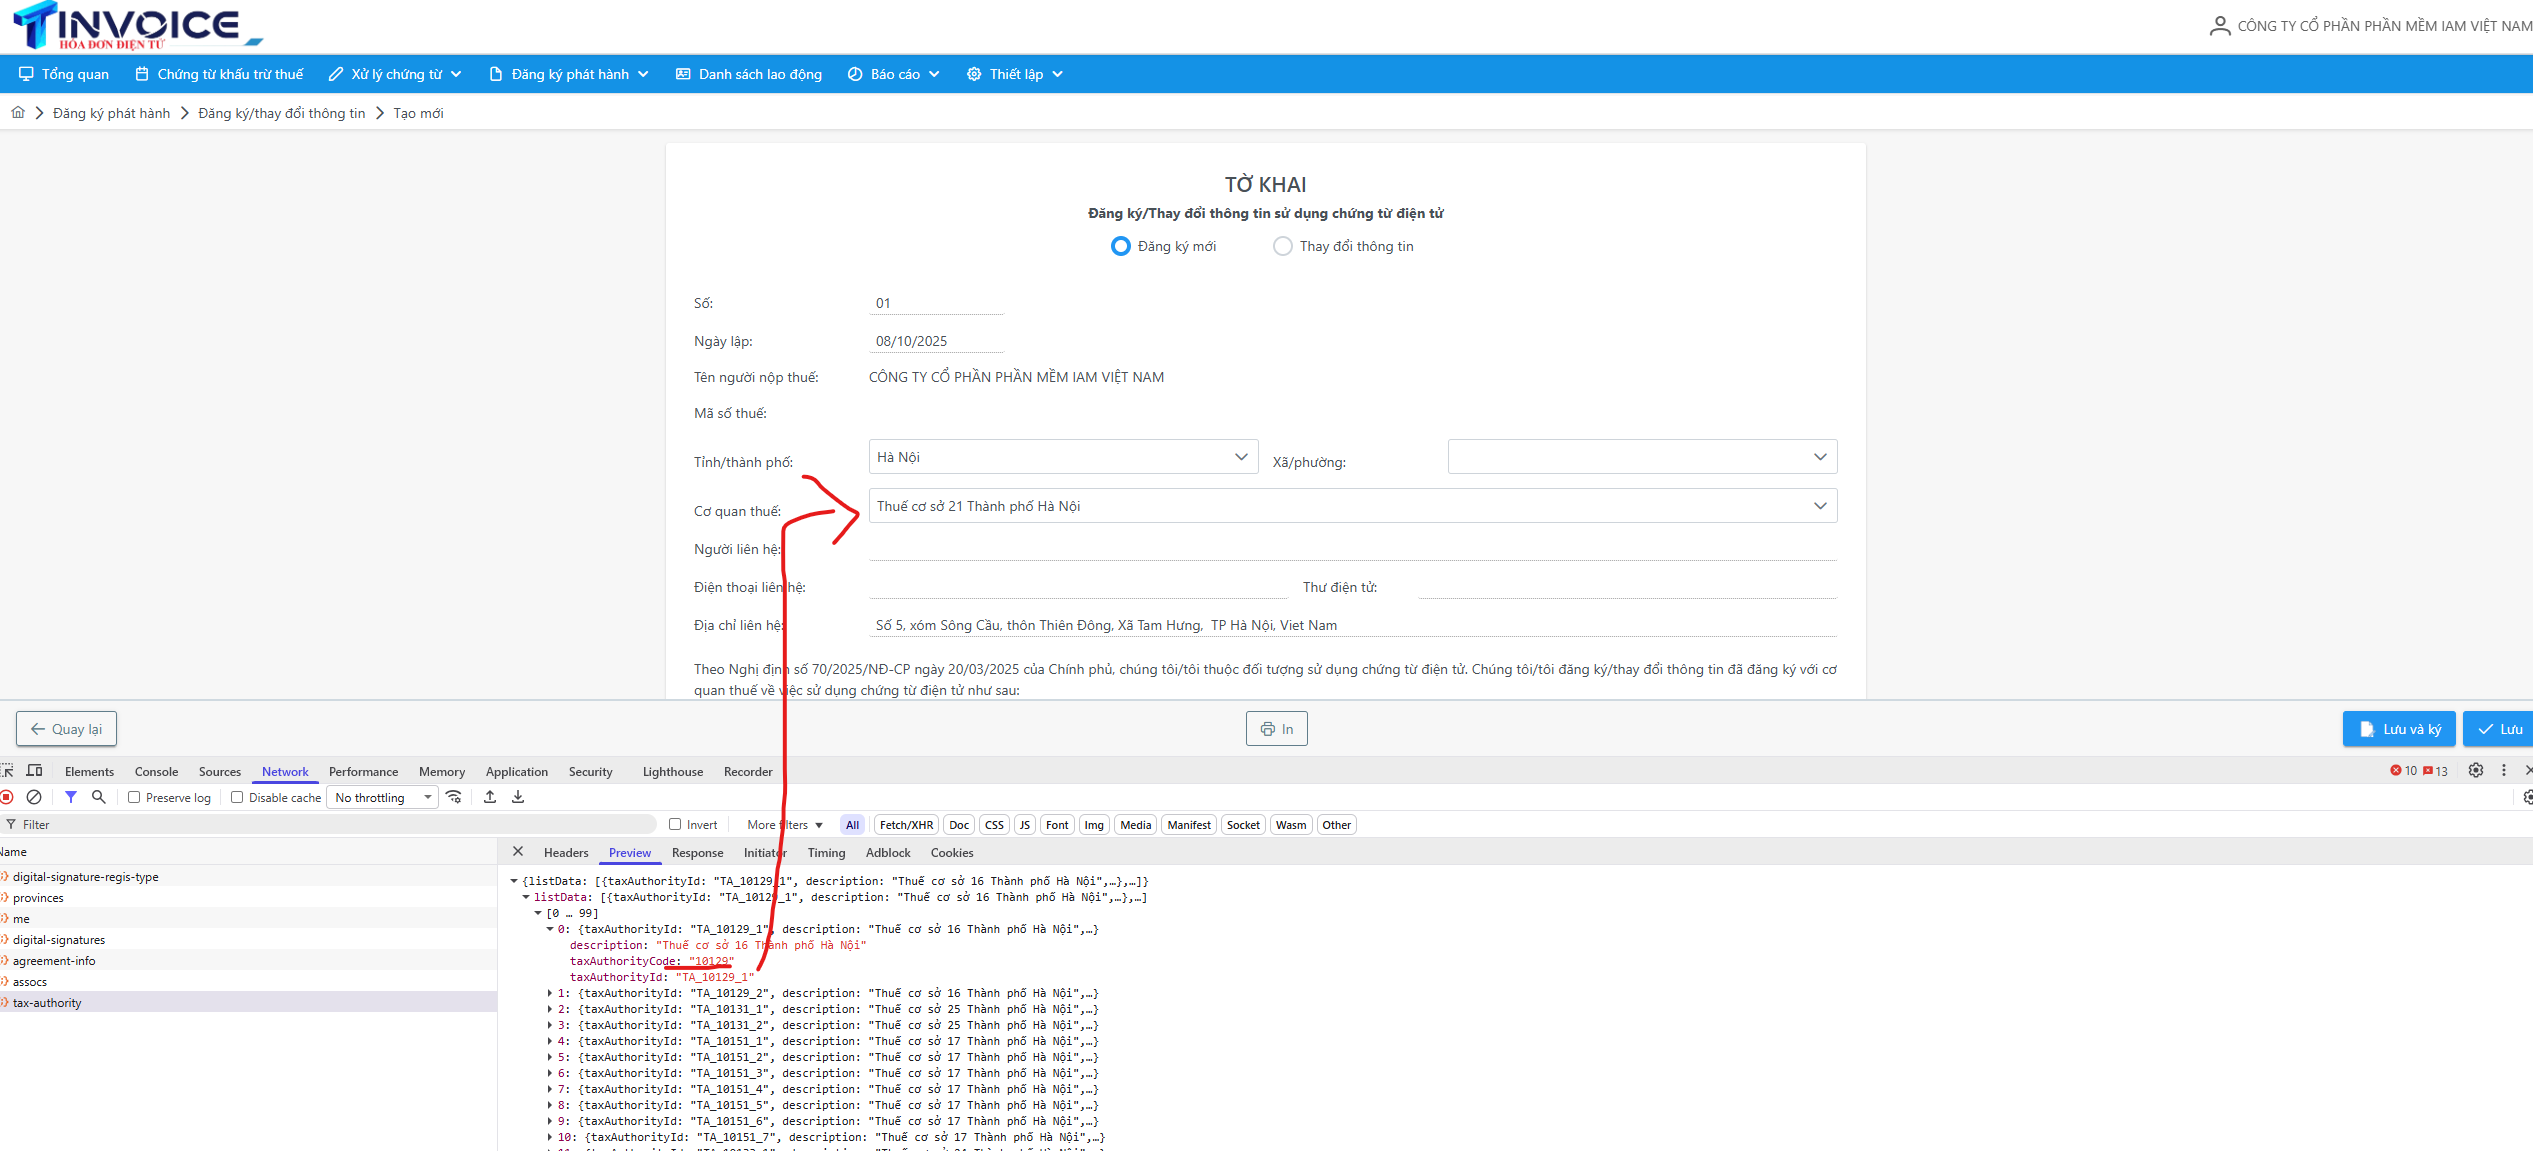The image size is (2533, 1151).
Task: Toggle the Doc request filter
Action: pyautogui.click(x=959, y=825)
